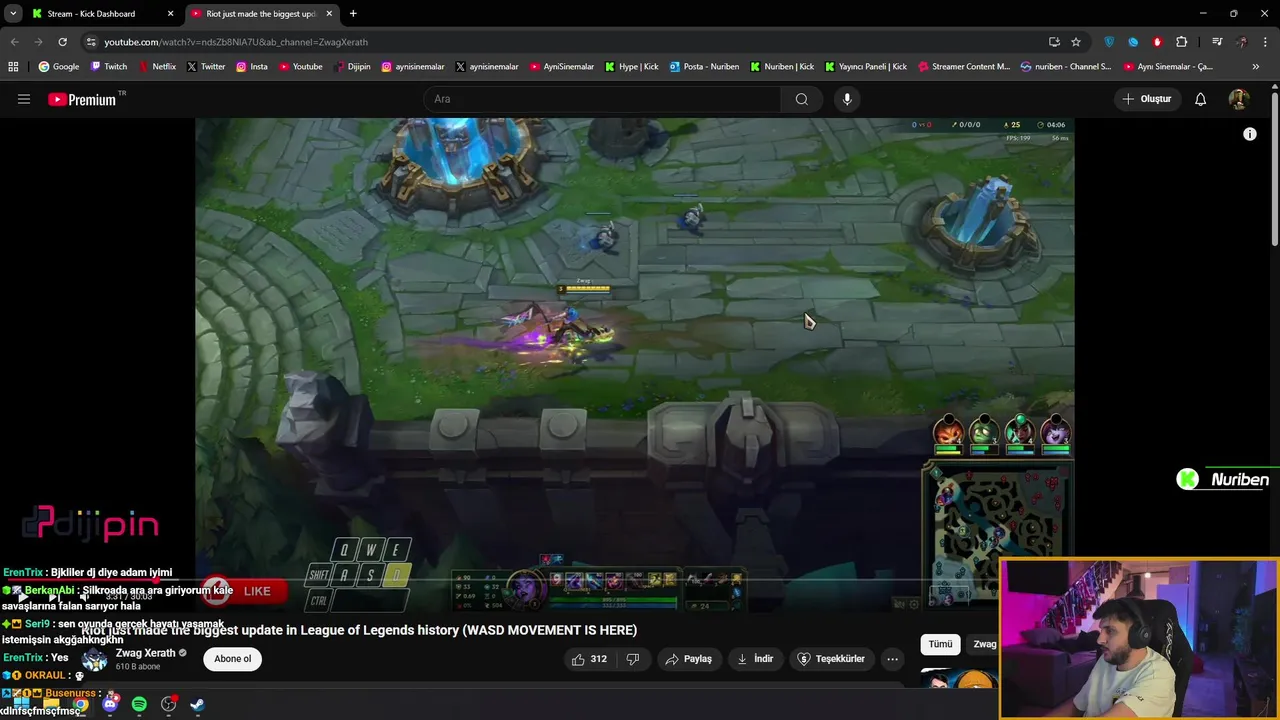Open Discord from the taskbar
Image resolution: width=1280 pixels, height=720 pixels.
coord(110,704)
